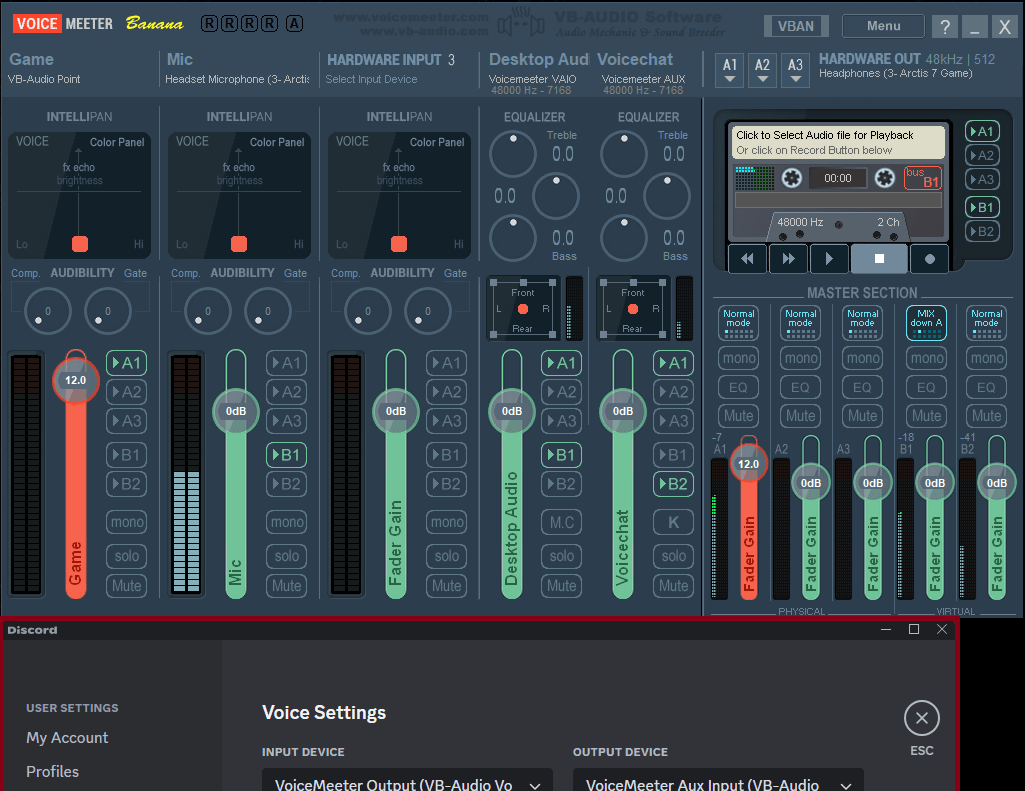Click the VBAN button
The image size is (1025, 791).
(796, 26)
